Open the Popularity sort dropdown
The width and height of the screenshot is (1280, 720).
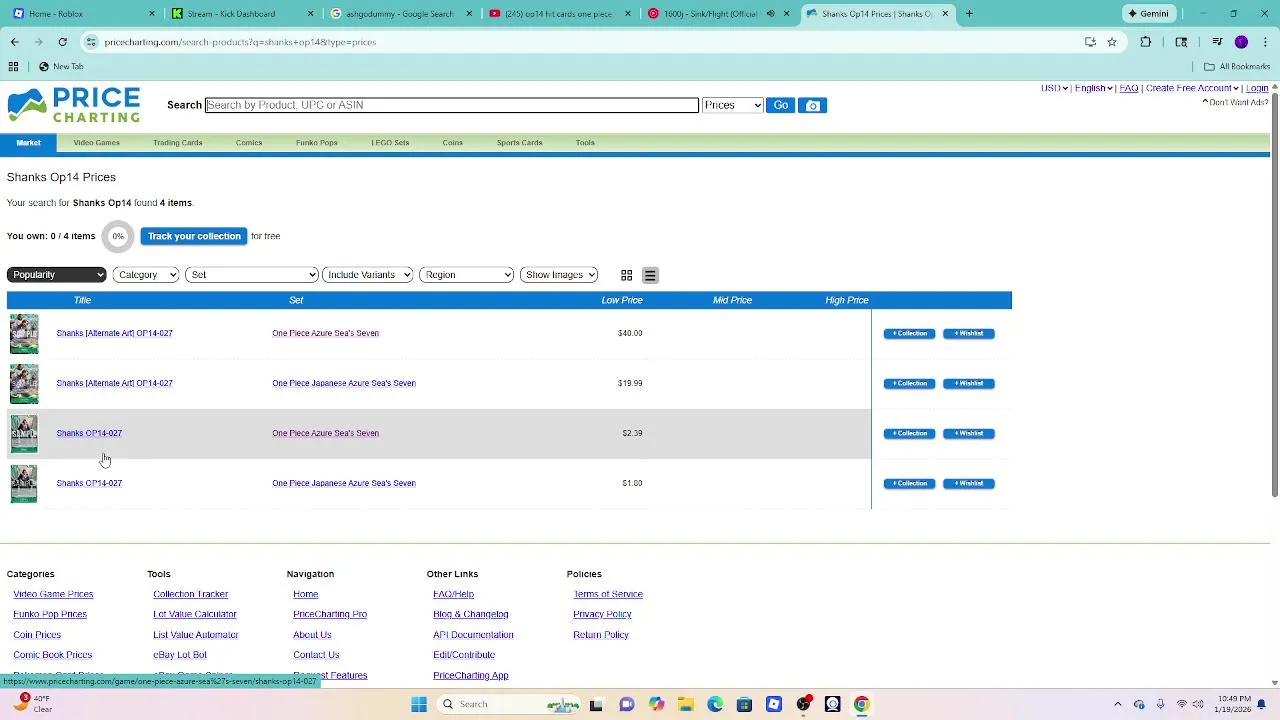pyautogui.click(x=56, y=275)
